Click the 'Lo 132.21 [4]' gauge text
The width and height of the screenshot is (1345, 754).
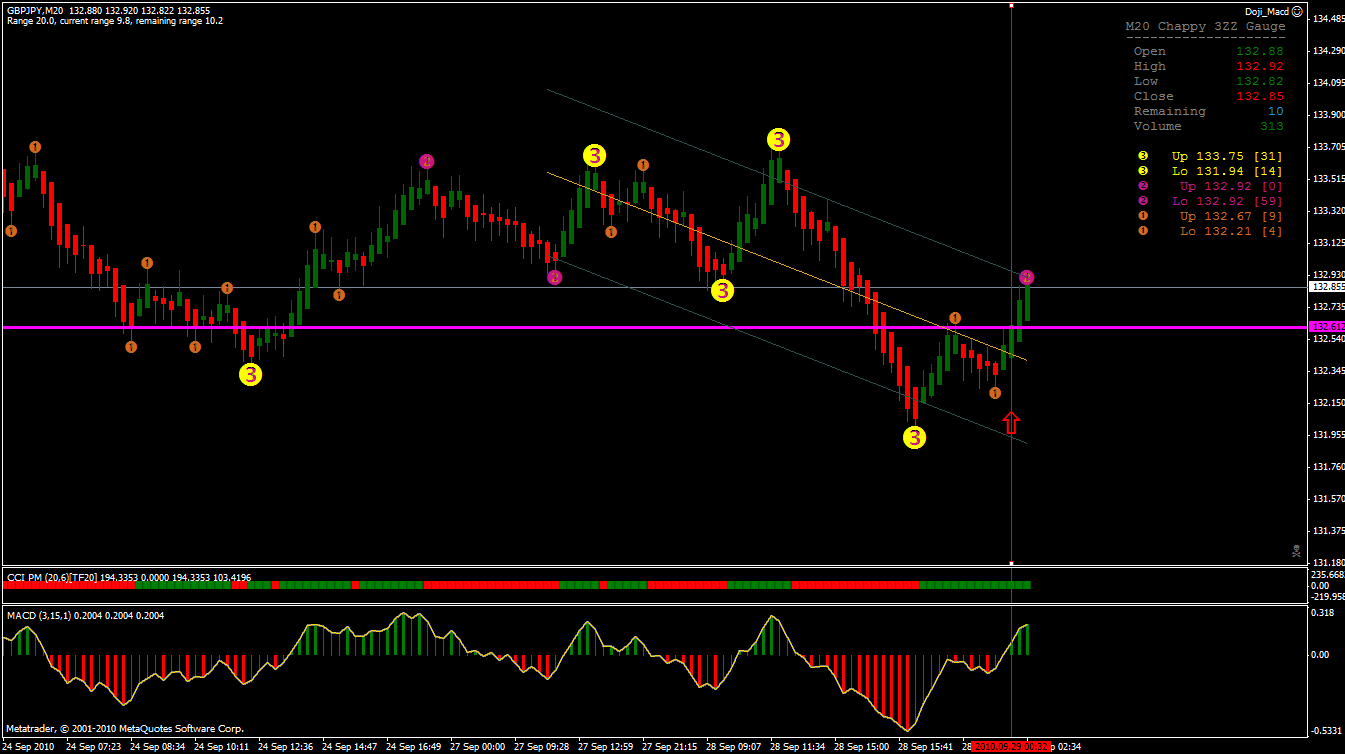(x=1231, y=231)
